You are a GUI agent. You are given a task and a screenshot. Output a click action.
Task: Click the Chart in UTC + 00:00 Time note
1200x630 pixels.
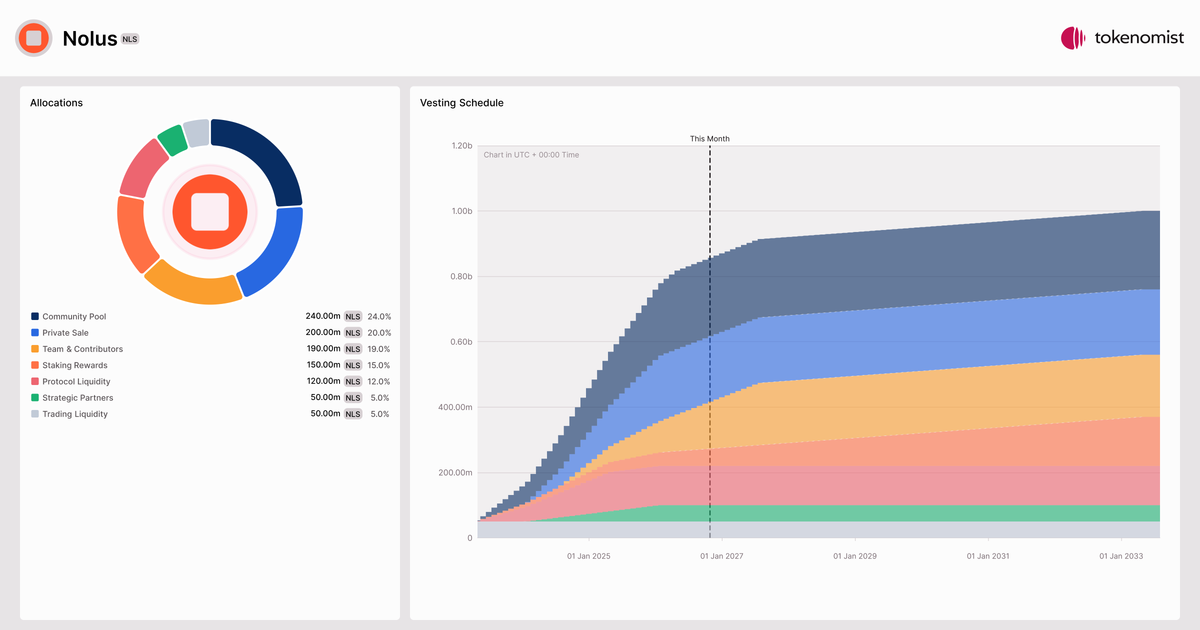pyautogui.click(x=531, y=155)
